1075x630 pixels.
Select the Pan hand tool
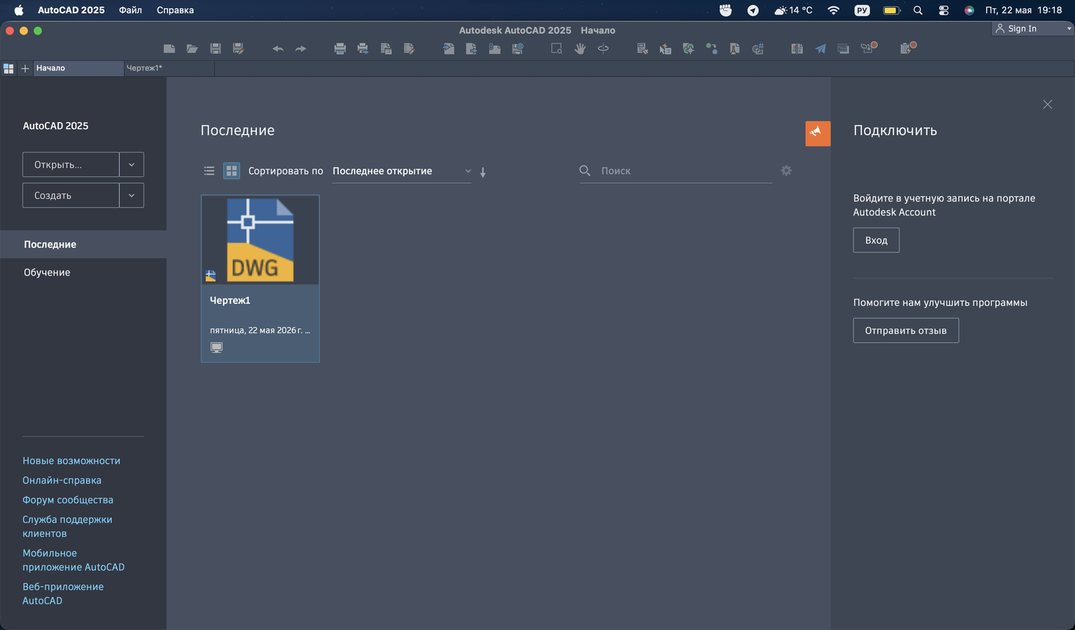pyautogui.click(x=580, y=49)
